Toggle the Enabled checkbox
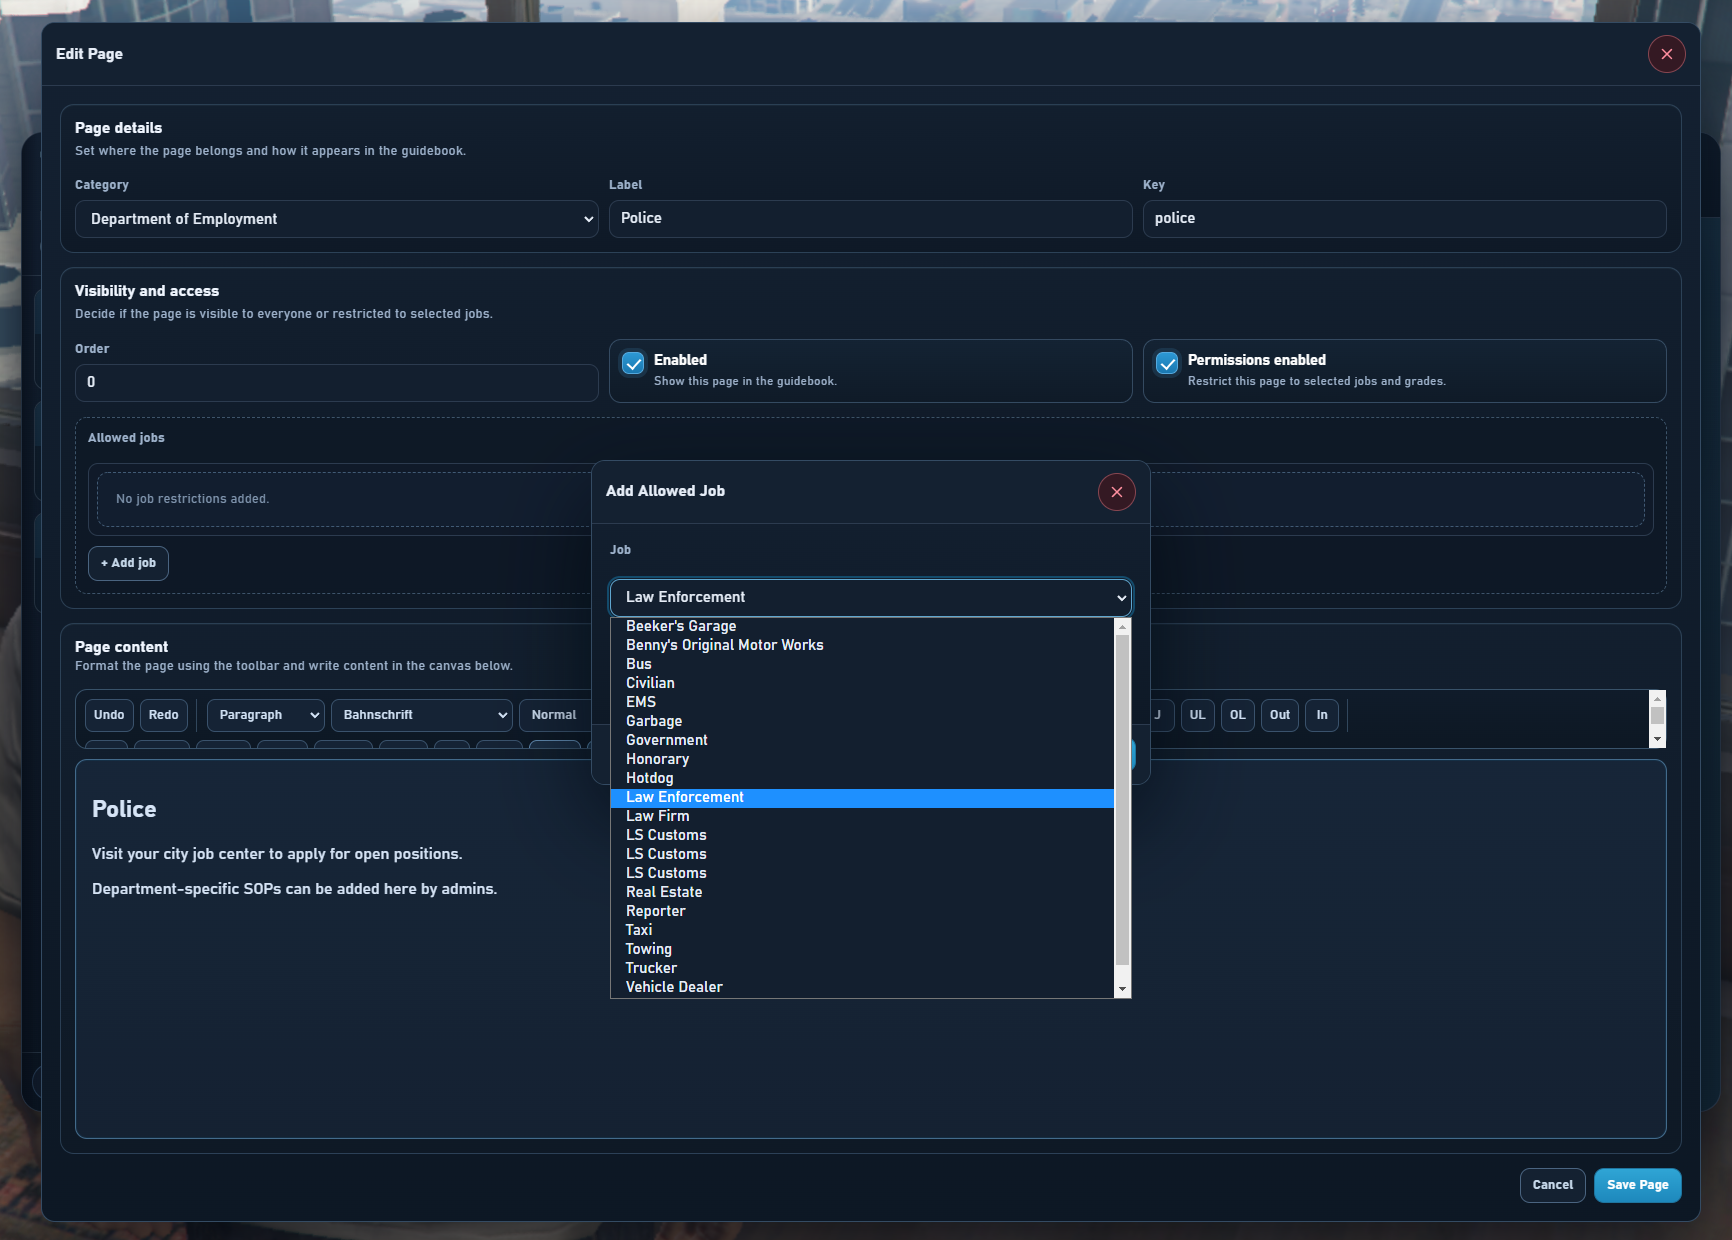Screen dimensions: 1732x1240 pos(633,363)
